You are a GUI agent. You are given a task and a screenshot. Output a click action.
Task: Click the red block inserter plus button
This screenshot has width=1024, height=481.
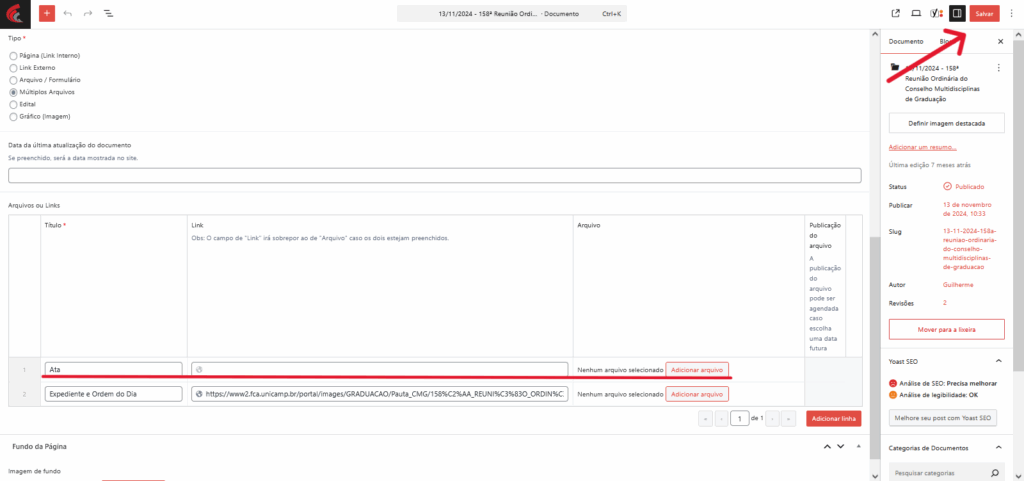pyautogui.click(x=47, y=14)
